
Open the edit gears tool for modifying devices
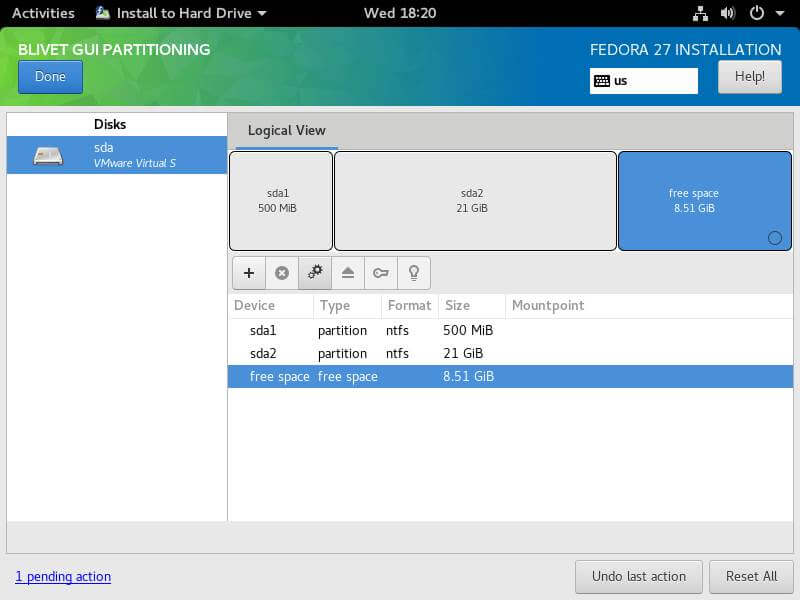pos(314,272)
